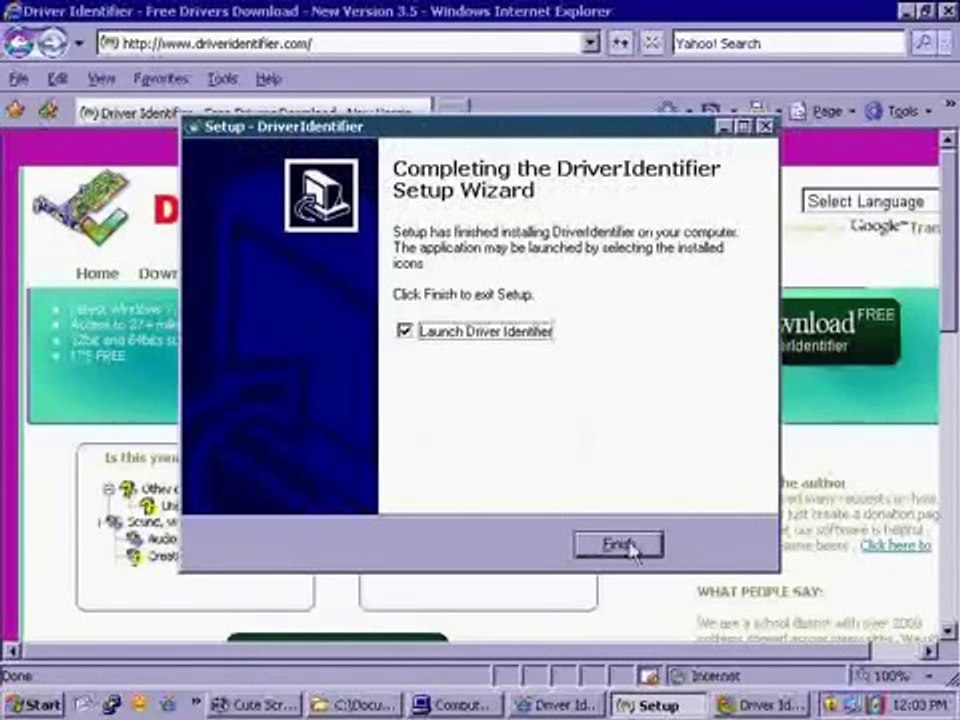Image resolution: width=960 pixels, height=720 pixels.
Task: Click the Yahoo! Search box
Action: pyautogui.click(x=788, y=43)
